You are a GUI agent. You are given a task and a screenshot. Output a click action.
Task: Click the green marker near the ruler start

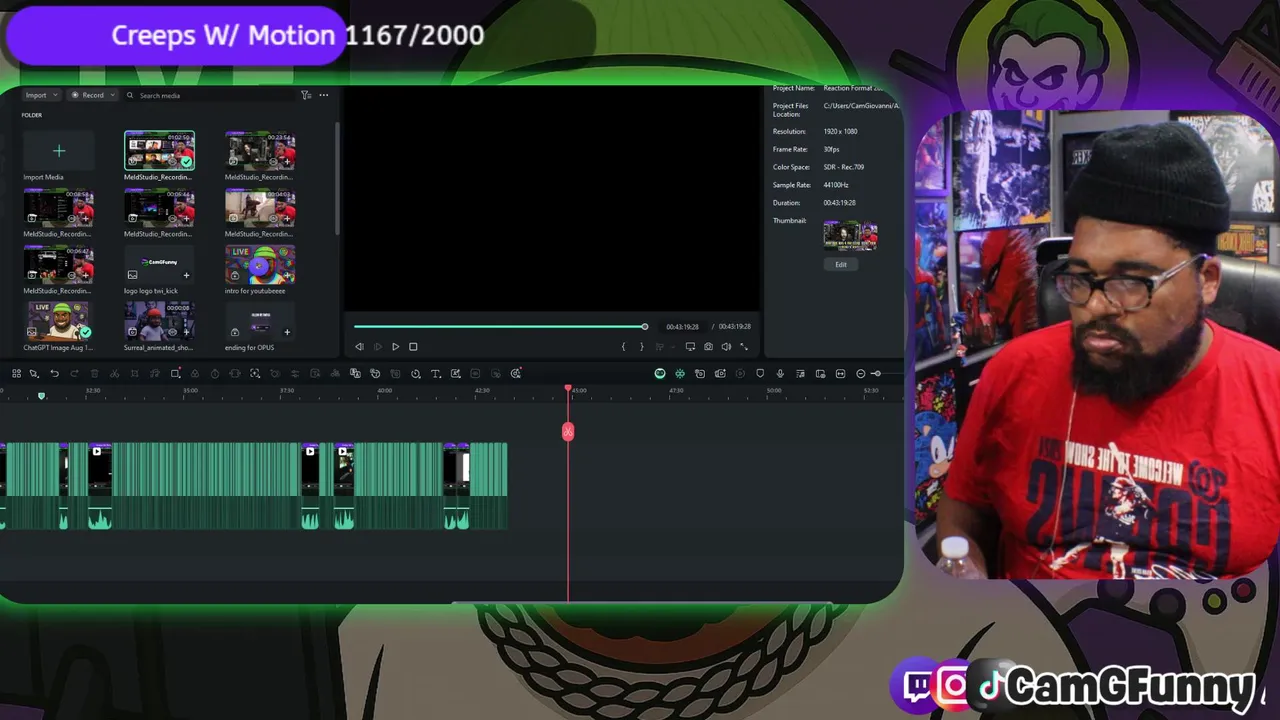click(x=41, y=396)
